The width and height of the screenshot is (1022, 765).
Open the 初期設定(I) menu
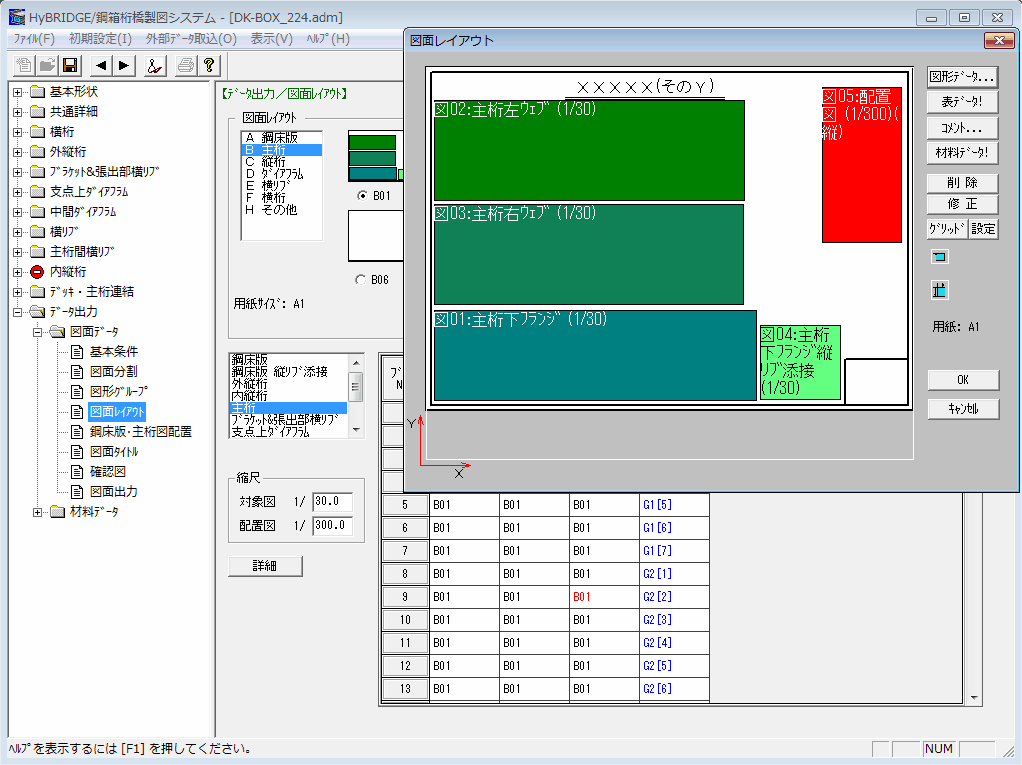coord(100,39)
